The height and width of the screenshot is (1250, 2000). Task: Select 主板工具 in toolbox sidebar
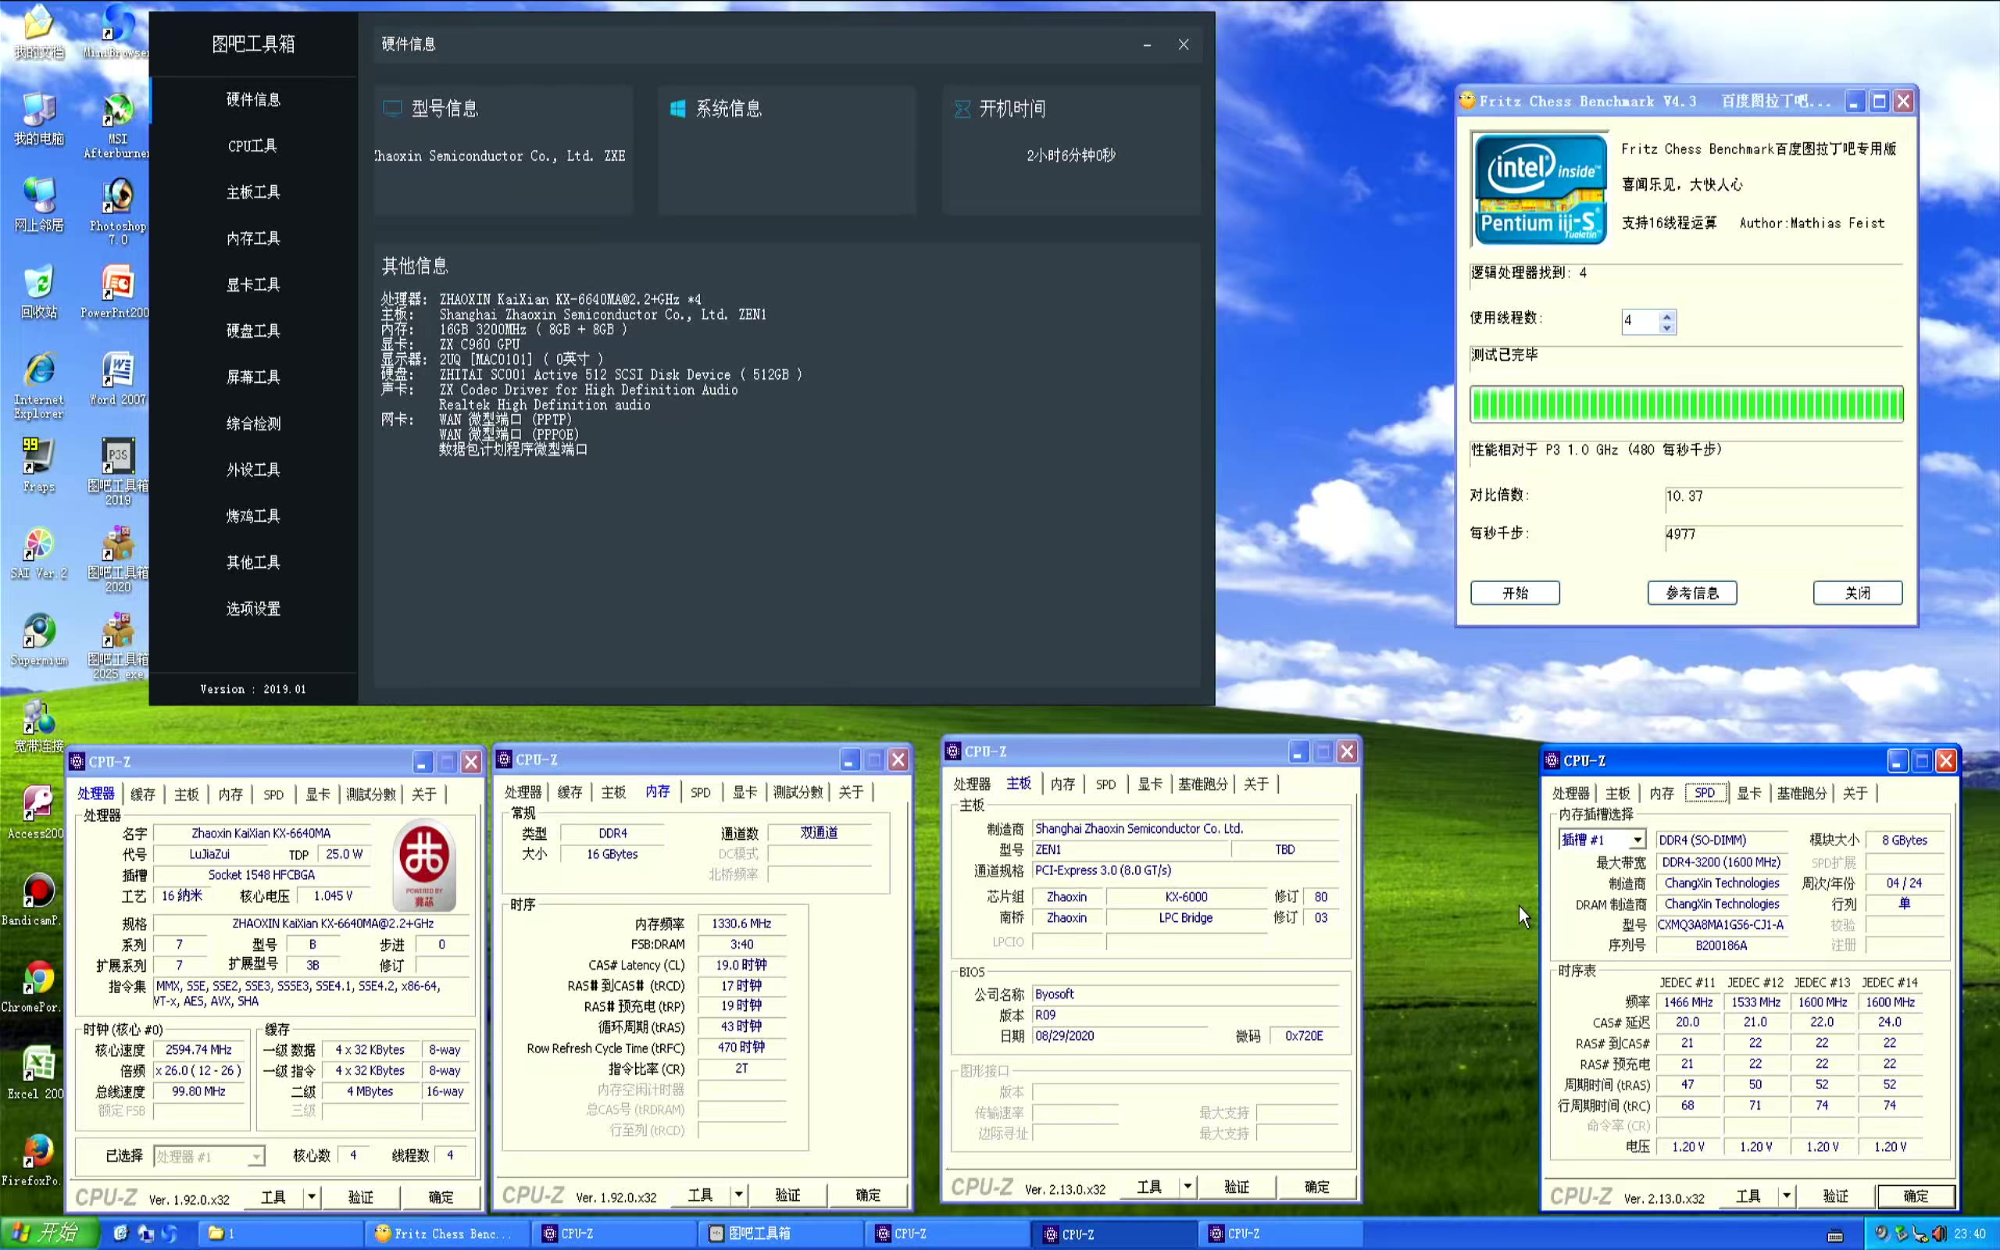[253, 192]
